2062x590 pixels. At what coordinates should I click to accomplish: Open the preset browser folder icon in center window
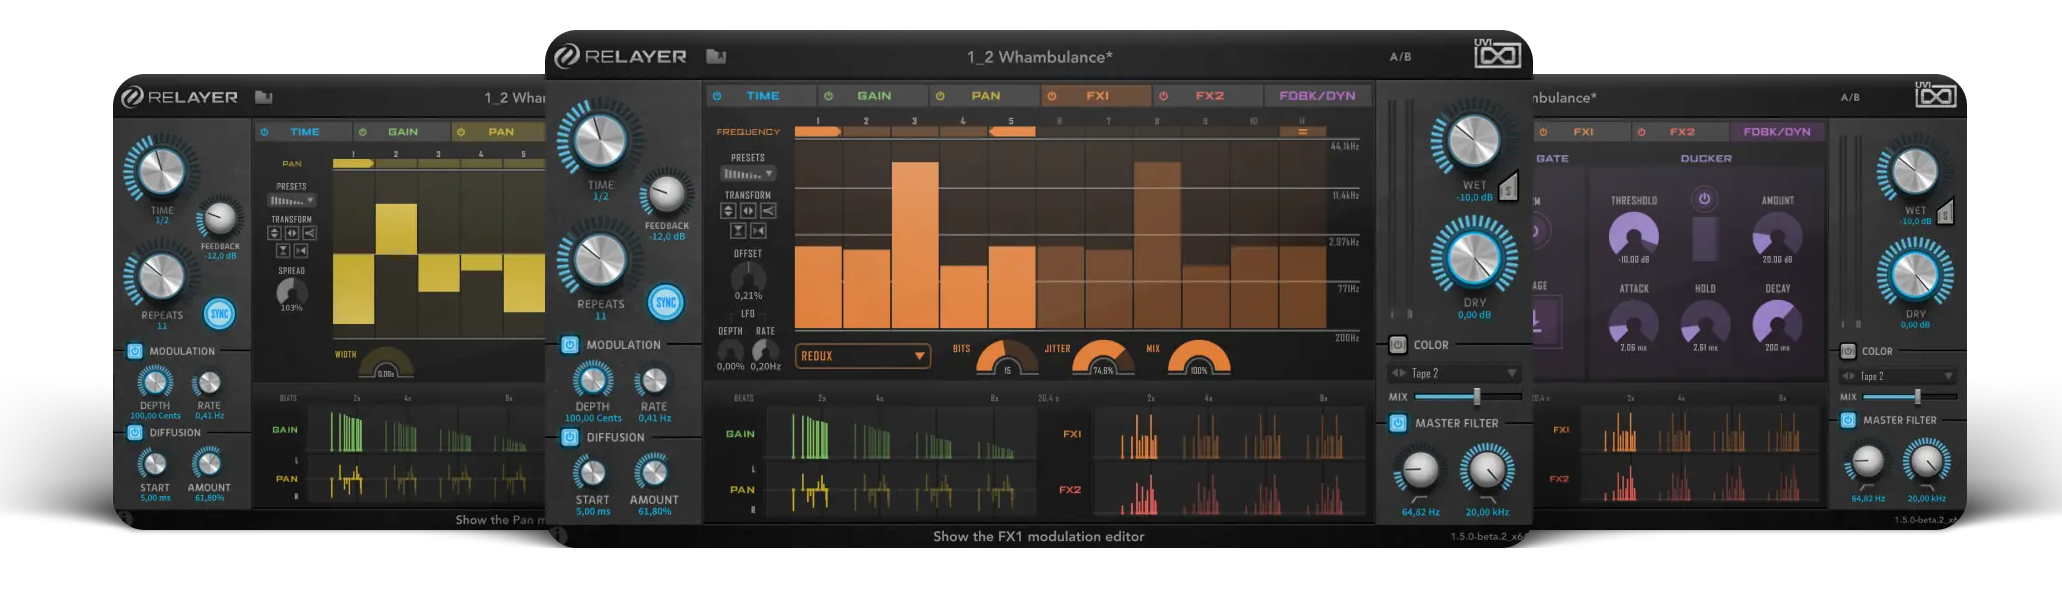(x=716, y=57)
